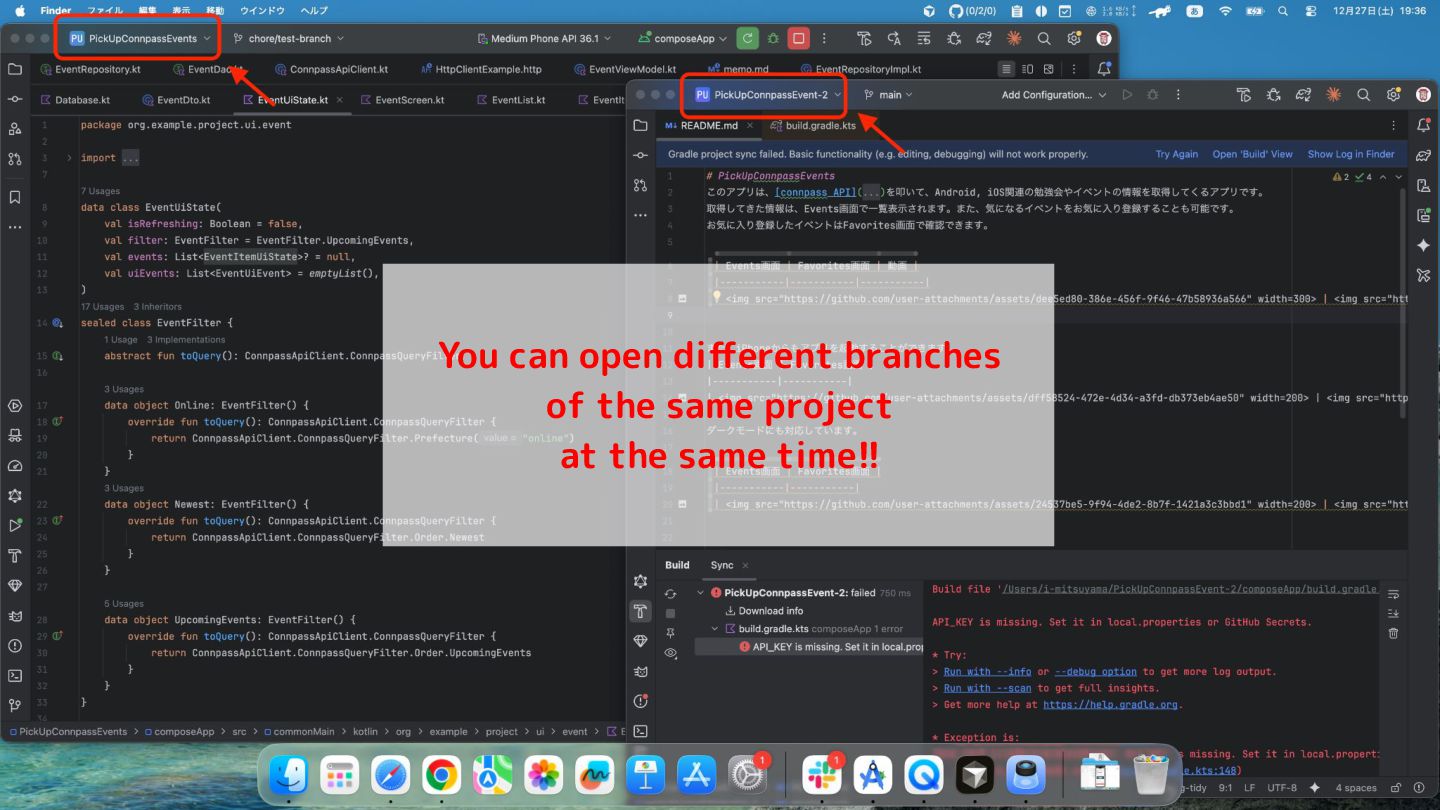Viewport: 1440px width, 810px height.
Task: Click 'Run with --info' link in build output
Action: tap(988, 672)
